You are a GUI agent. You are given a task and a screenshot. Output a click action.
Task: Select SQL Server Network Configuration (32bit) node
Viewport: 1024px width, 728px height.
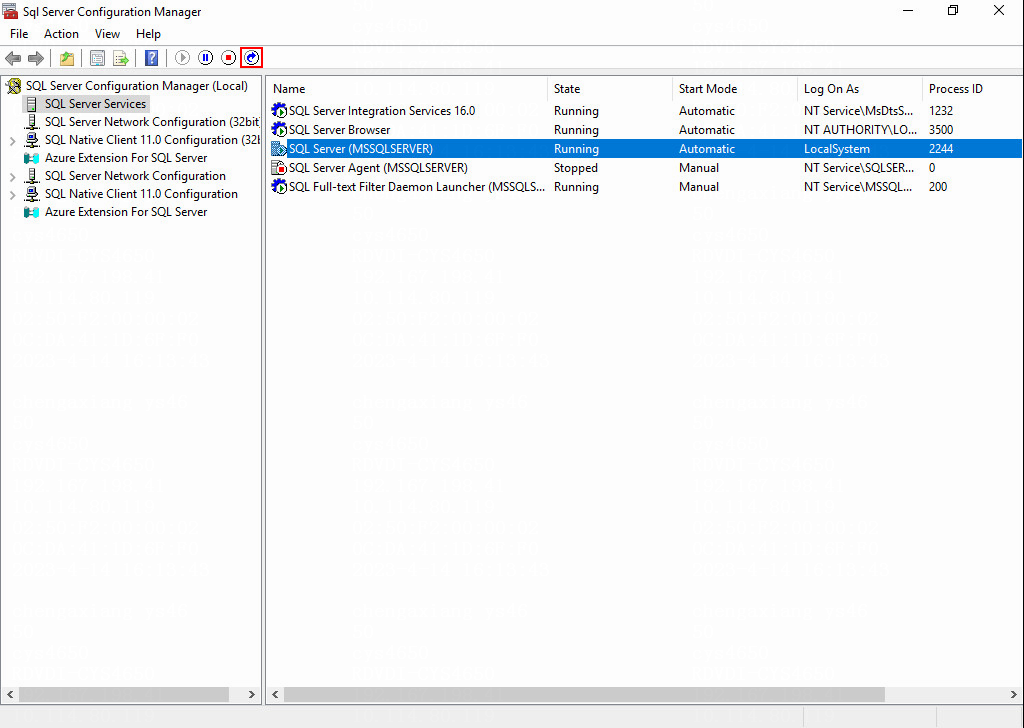152,122
